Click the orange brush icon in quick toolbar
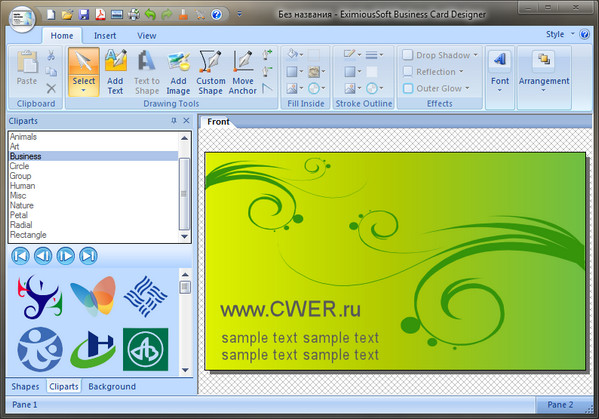 tap(183, 15)
